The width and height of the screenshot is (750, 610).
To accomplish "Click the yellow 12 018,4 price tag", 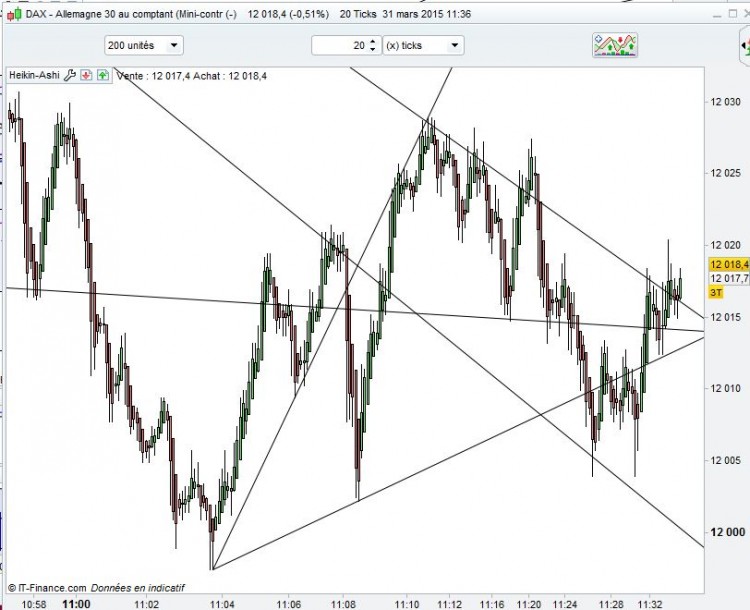I will (729, 264).
